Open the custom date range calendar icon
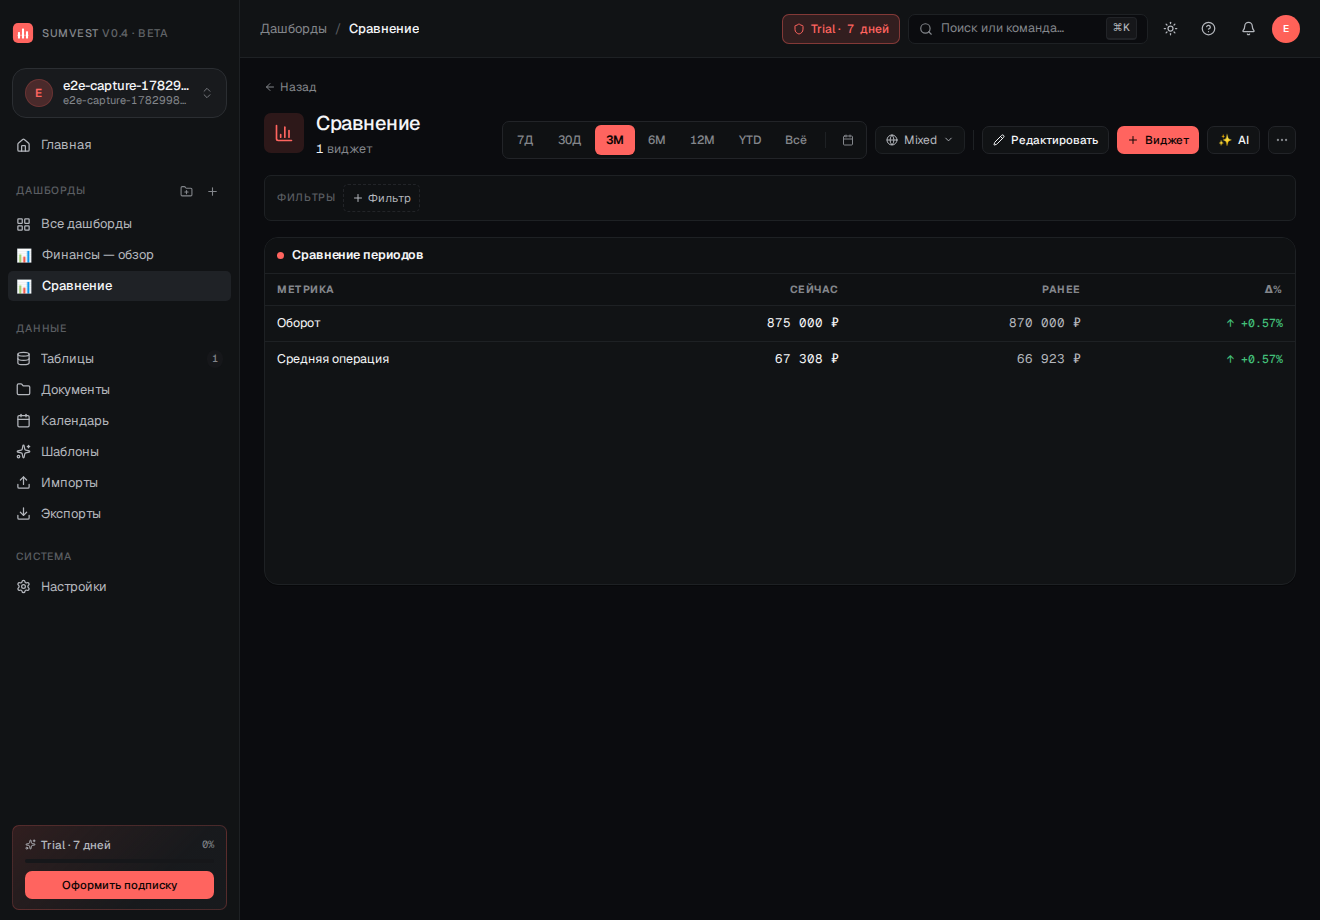This screenshot has height=920, width=1320. point(848,140)
